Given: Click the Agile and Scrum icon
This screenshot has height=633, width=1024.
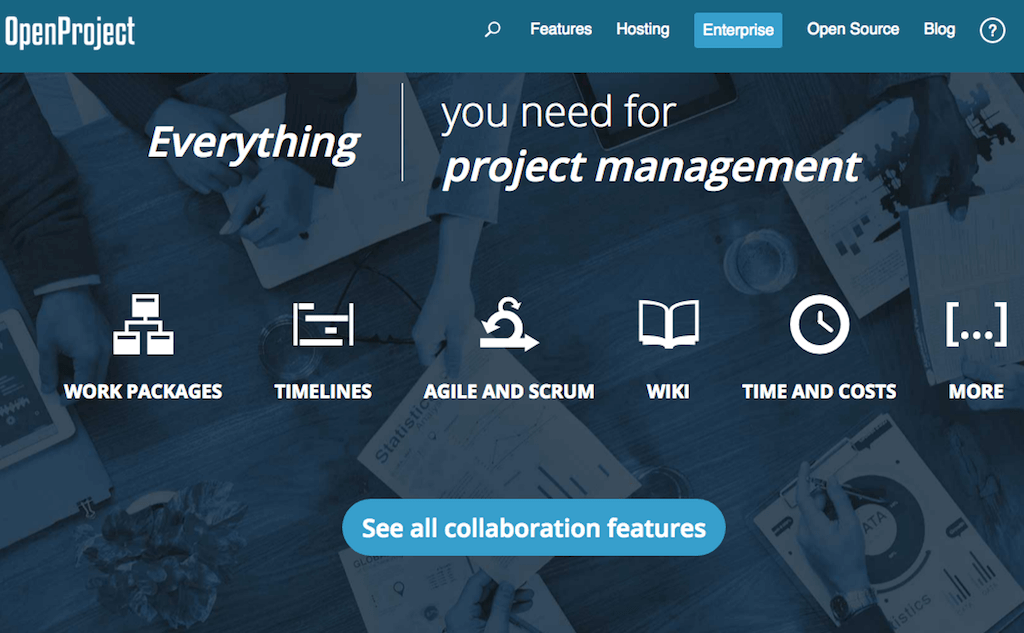Looking at the screenshot, I should click(508, 325).
